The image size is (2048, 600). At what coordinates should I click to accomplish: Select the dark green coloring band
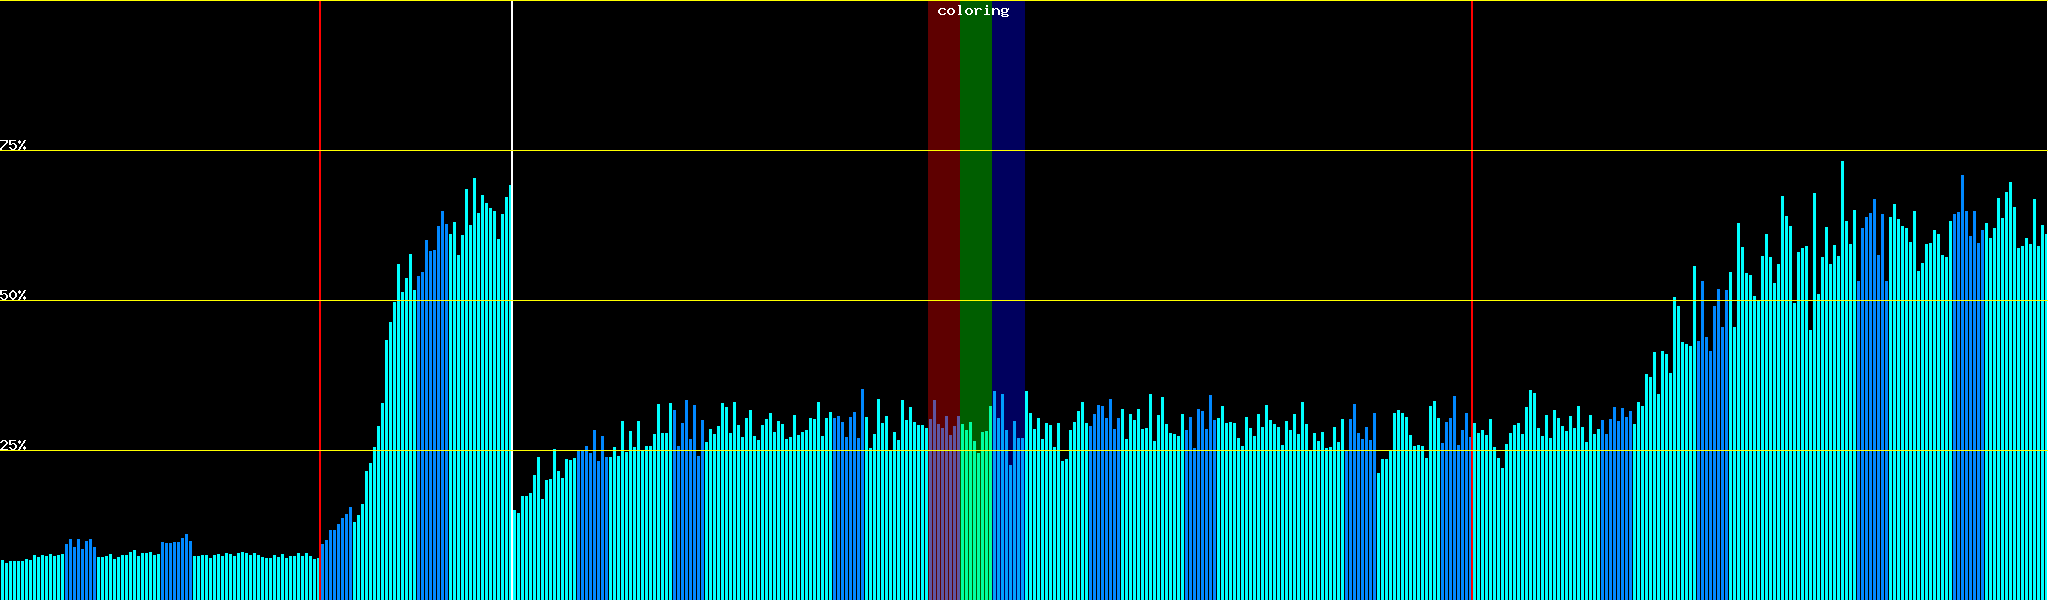click(x=975, y=200)
